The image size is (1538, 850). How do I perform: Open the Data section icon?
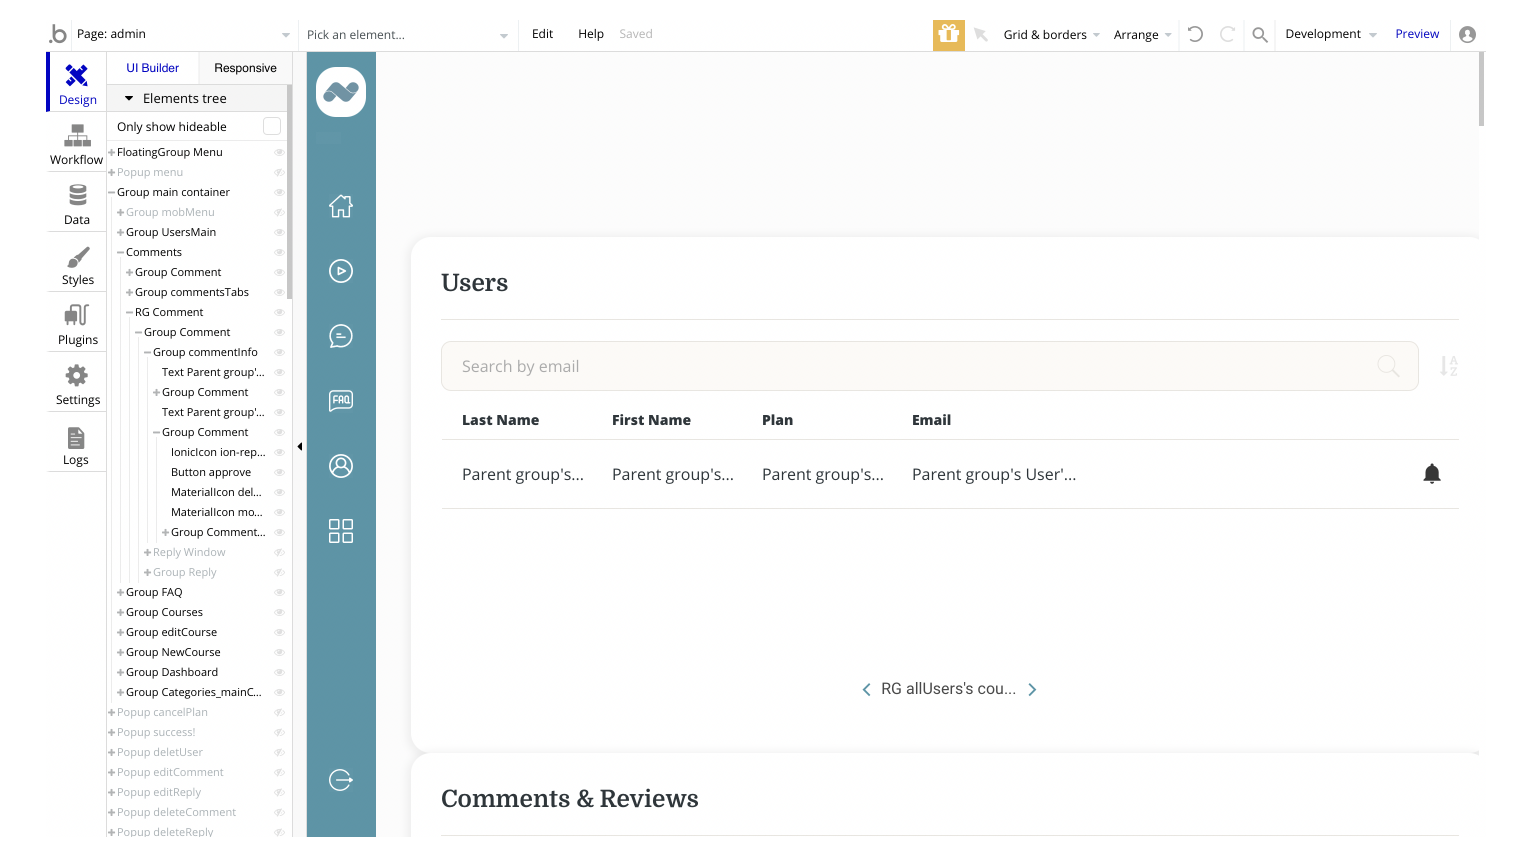click(x=77, y=204)
